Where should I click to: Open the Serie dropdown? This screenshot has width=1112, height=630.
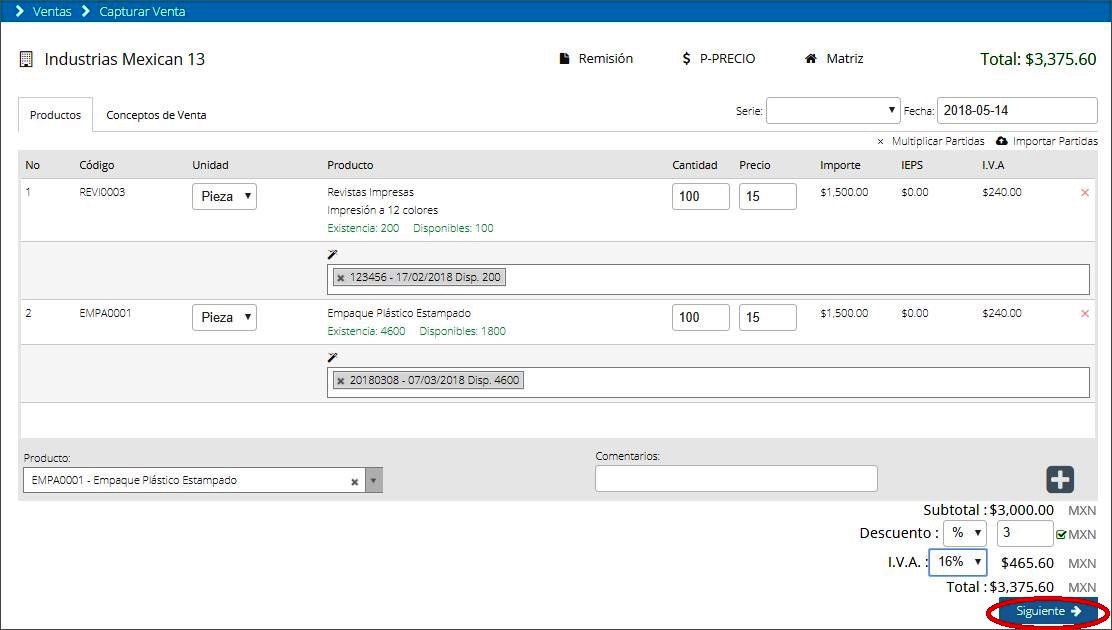[x=833, y=111]
